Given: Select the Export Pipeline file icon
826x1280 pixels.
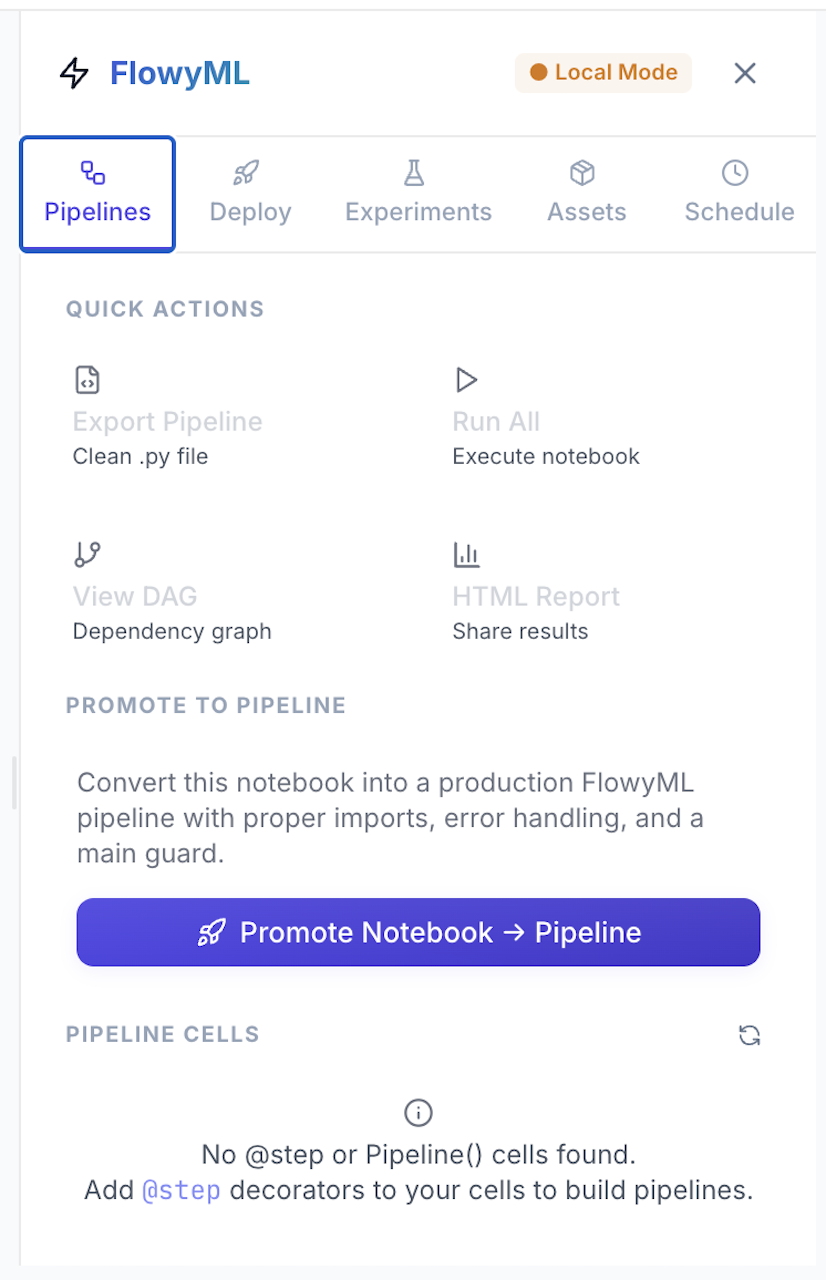Looking at the screenshot, I should 86,380.
